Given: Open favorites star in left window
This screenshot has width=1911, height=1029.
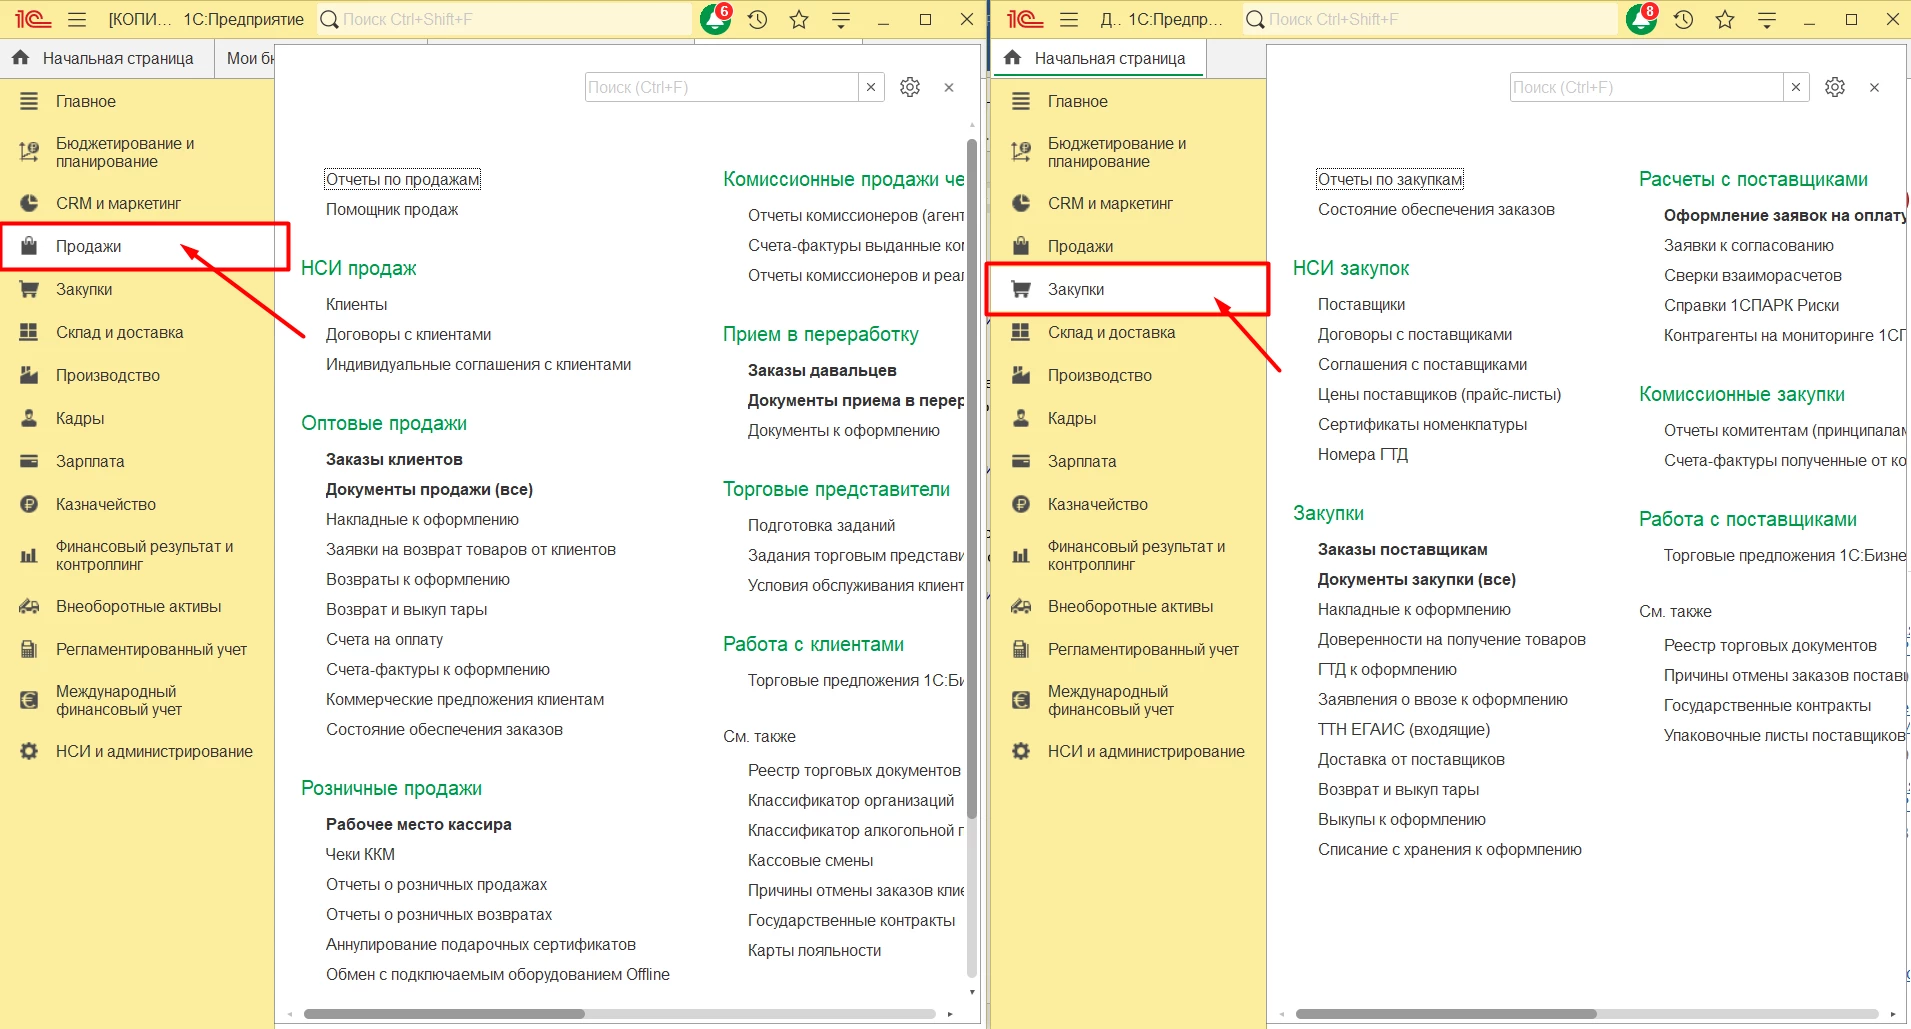Looking at the screenshot, I should (799, 19).
